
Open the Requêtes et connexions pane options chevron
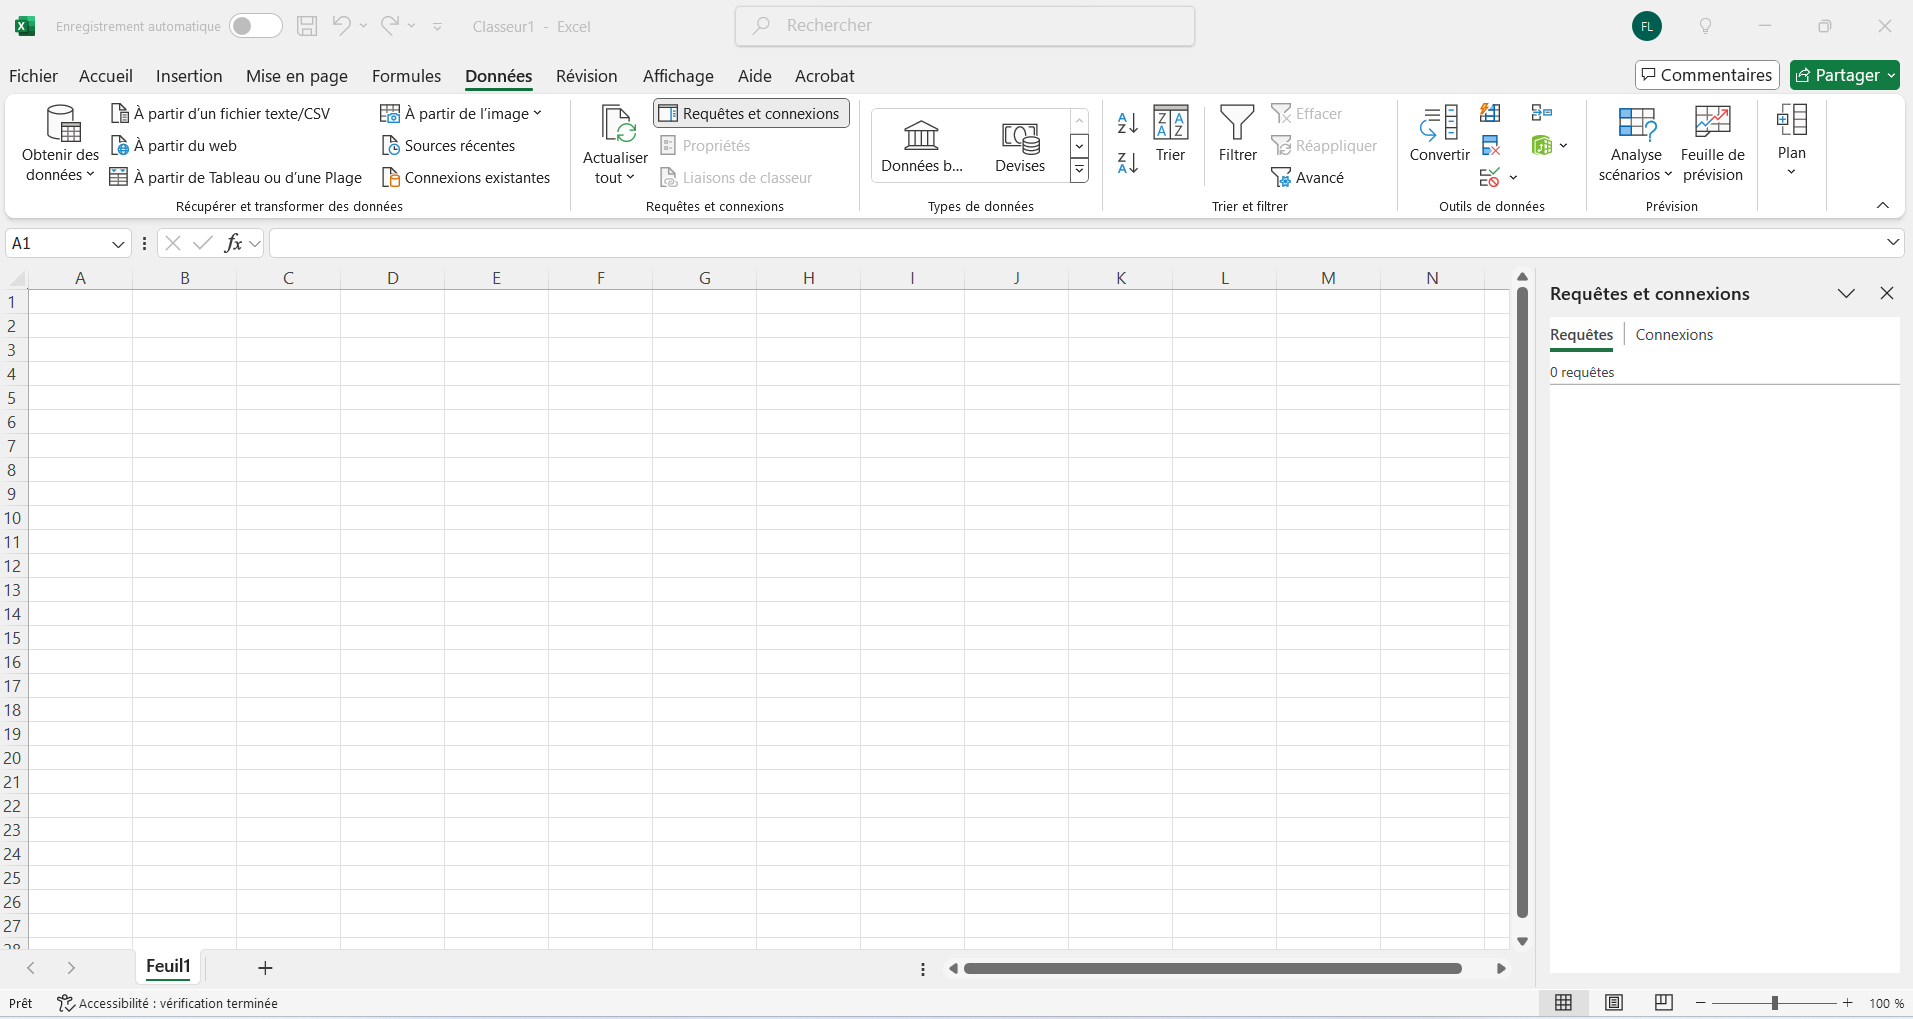coord(1846,293)
